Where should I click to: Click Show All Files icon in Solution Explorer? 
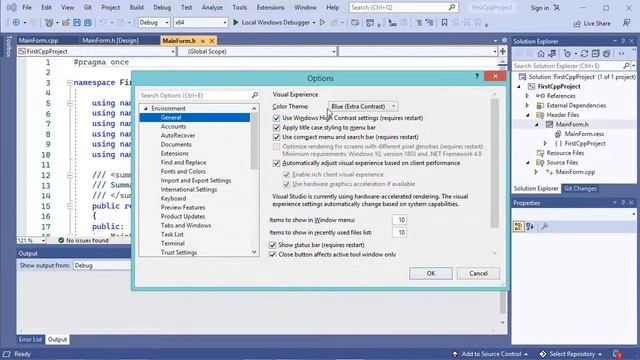coord(607,54)
